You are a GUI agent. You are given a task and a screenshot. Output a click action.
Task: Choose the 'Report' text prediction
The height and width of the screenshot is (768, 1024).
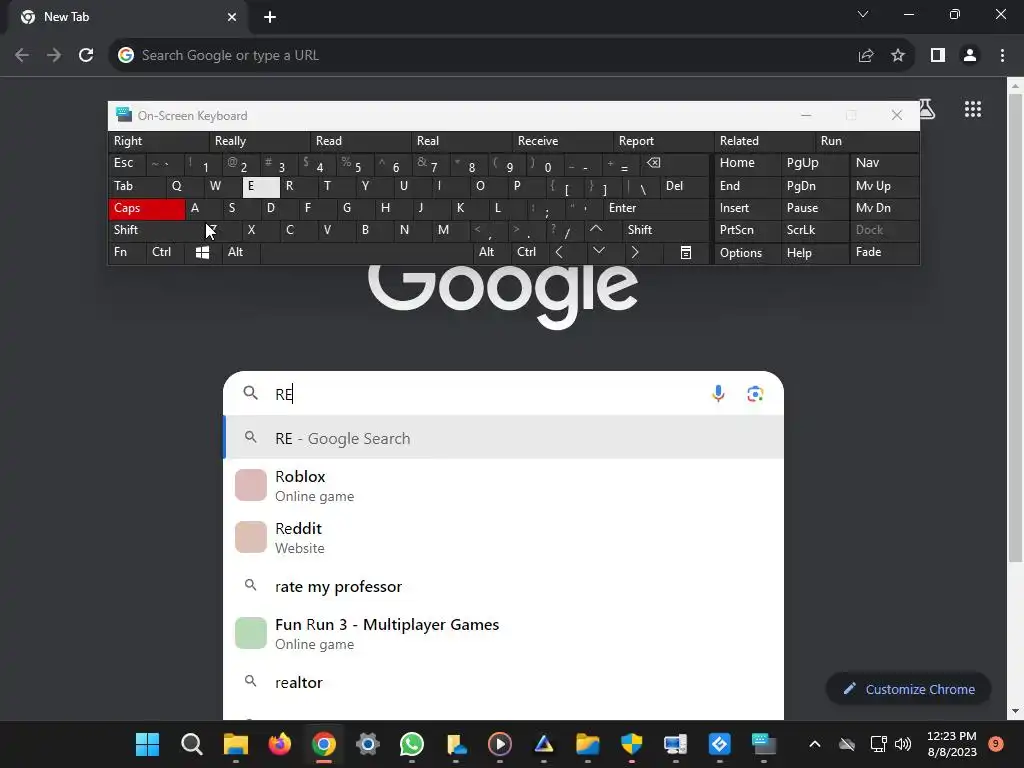pyautogui.click(x=664, y=141)
